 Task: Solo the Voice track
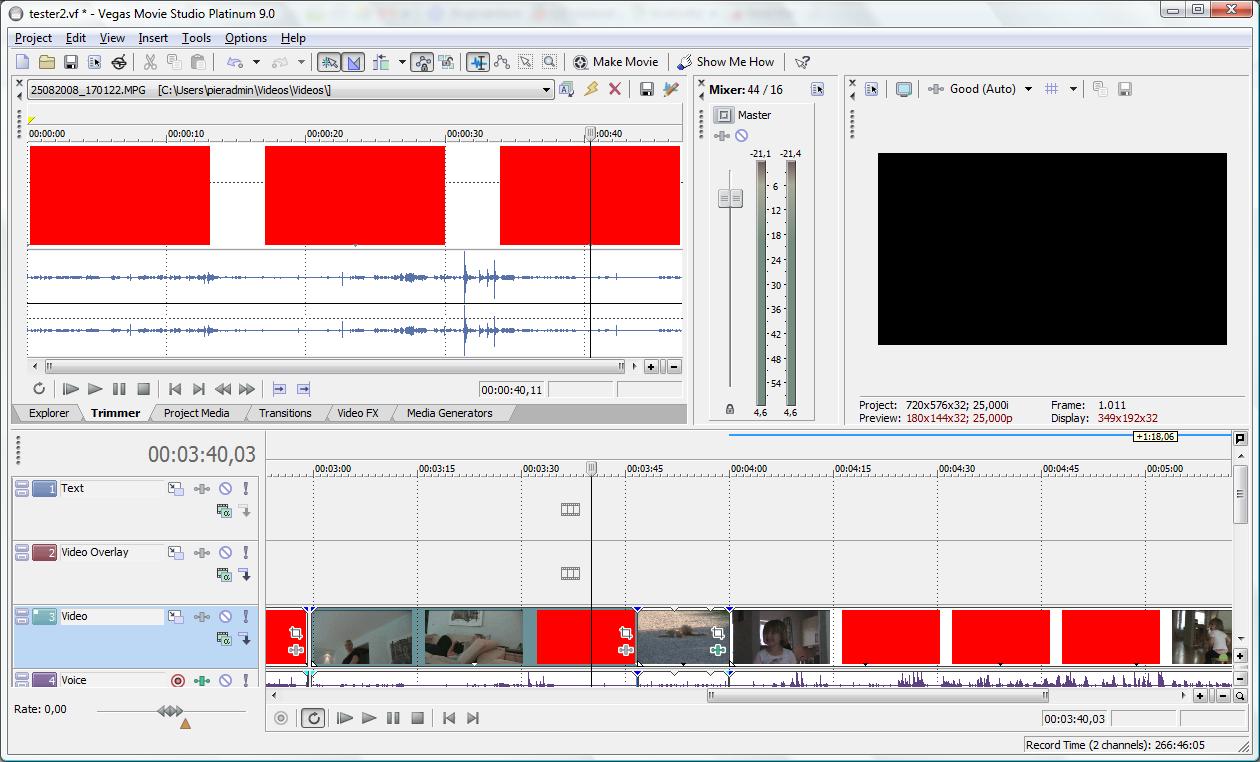click(x=245, y=680)
